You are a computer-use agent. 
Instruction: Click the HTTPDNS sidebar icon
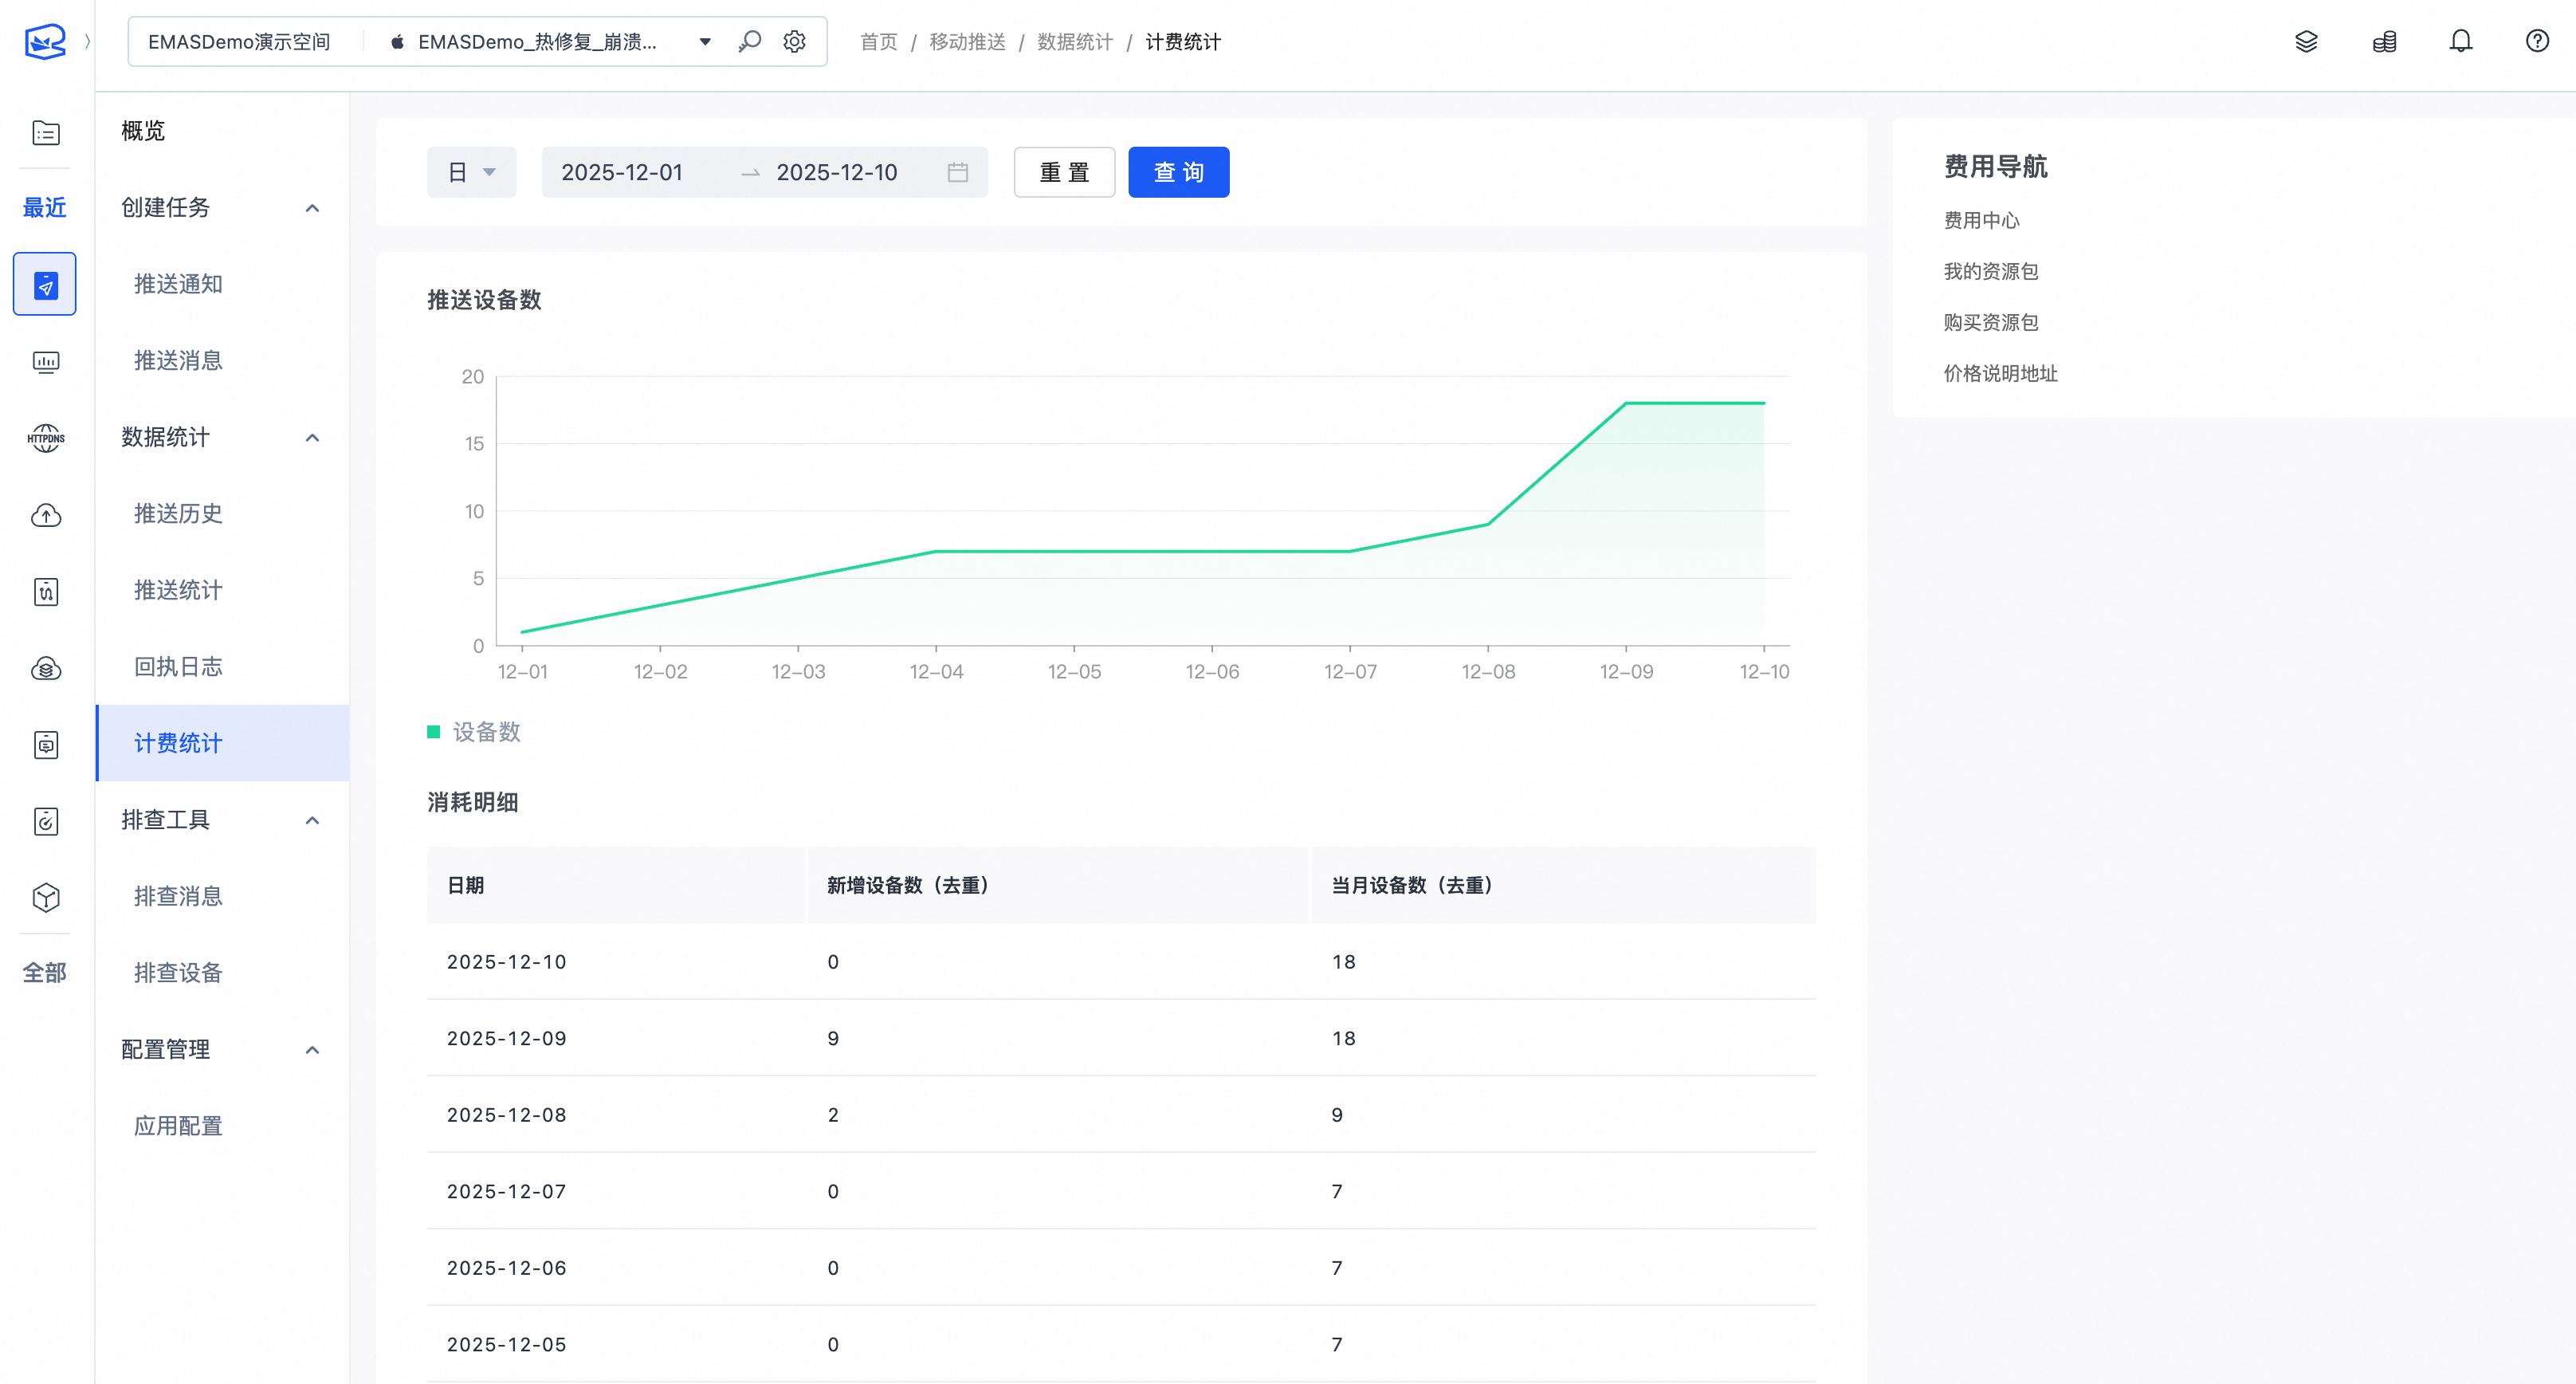tap(45, 438)
